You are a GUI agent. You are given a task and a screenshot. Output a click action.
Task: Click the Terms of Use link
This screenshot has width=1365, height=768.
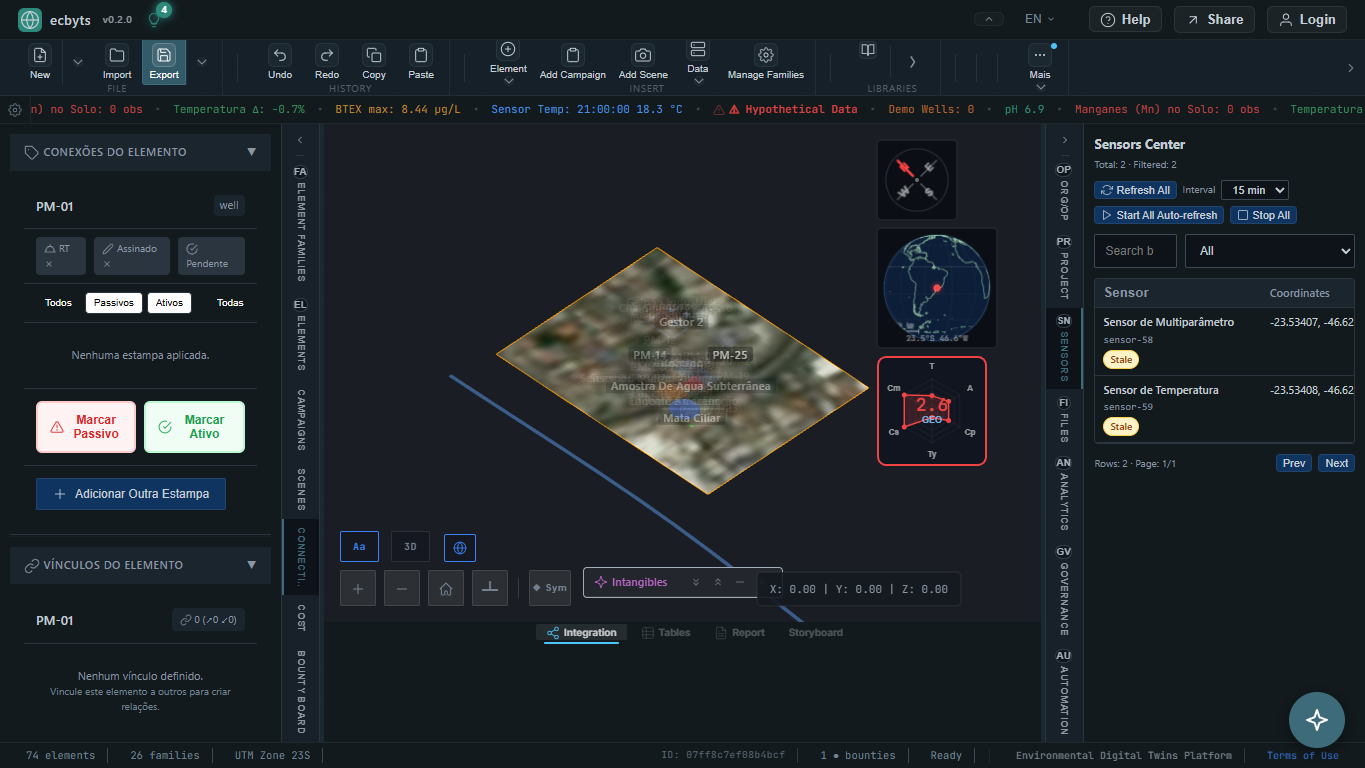pos(1302,756)
